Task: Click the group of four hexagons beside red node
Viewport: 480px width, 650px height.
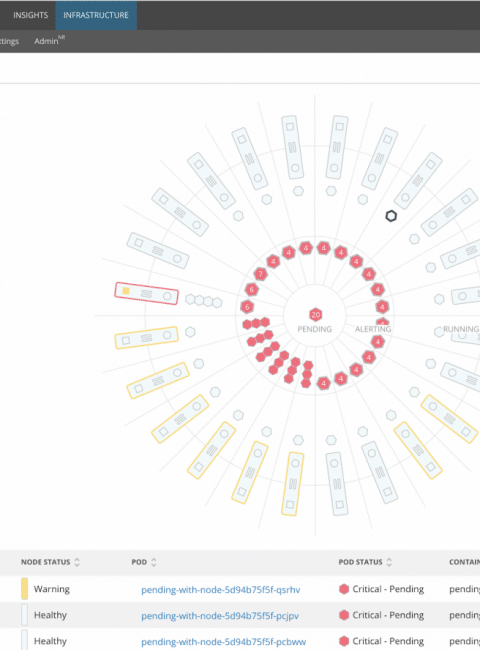Action: [x=204, y=301]
